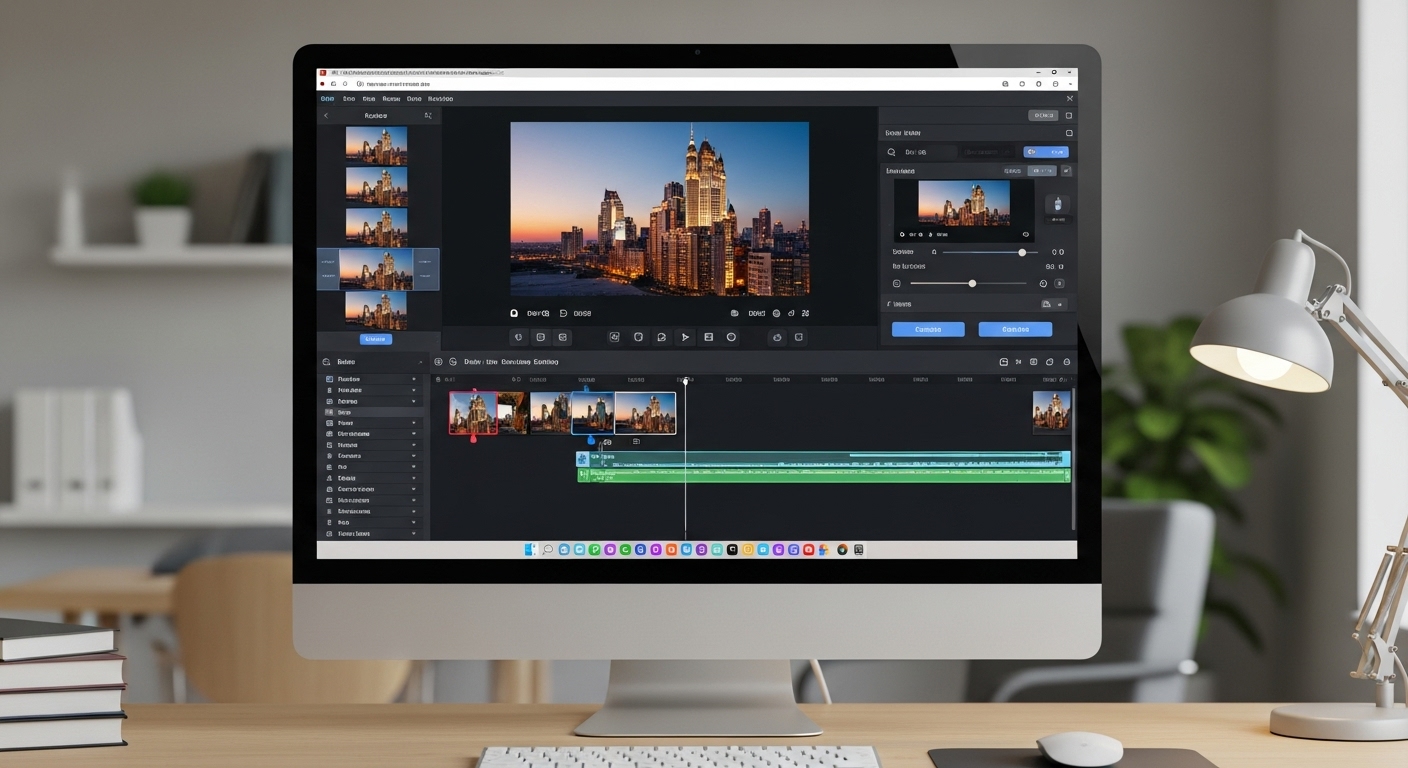
Task: Click the magnifier icon in the properties panel
Action: [x=892, y=152]
